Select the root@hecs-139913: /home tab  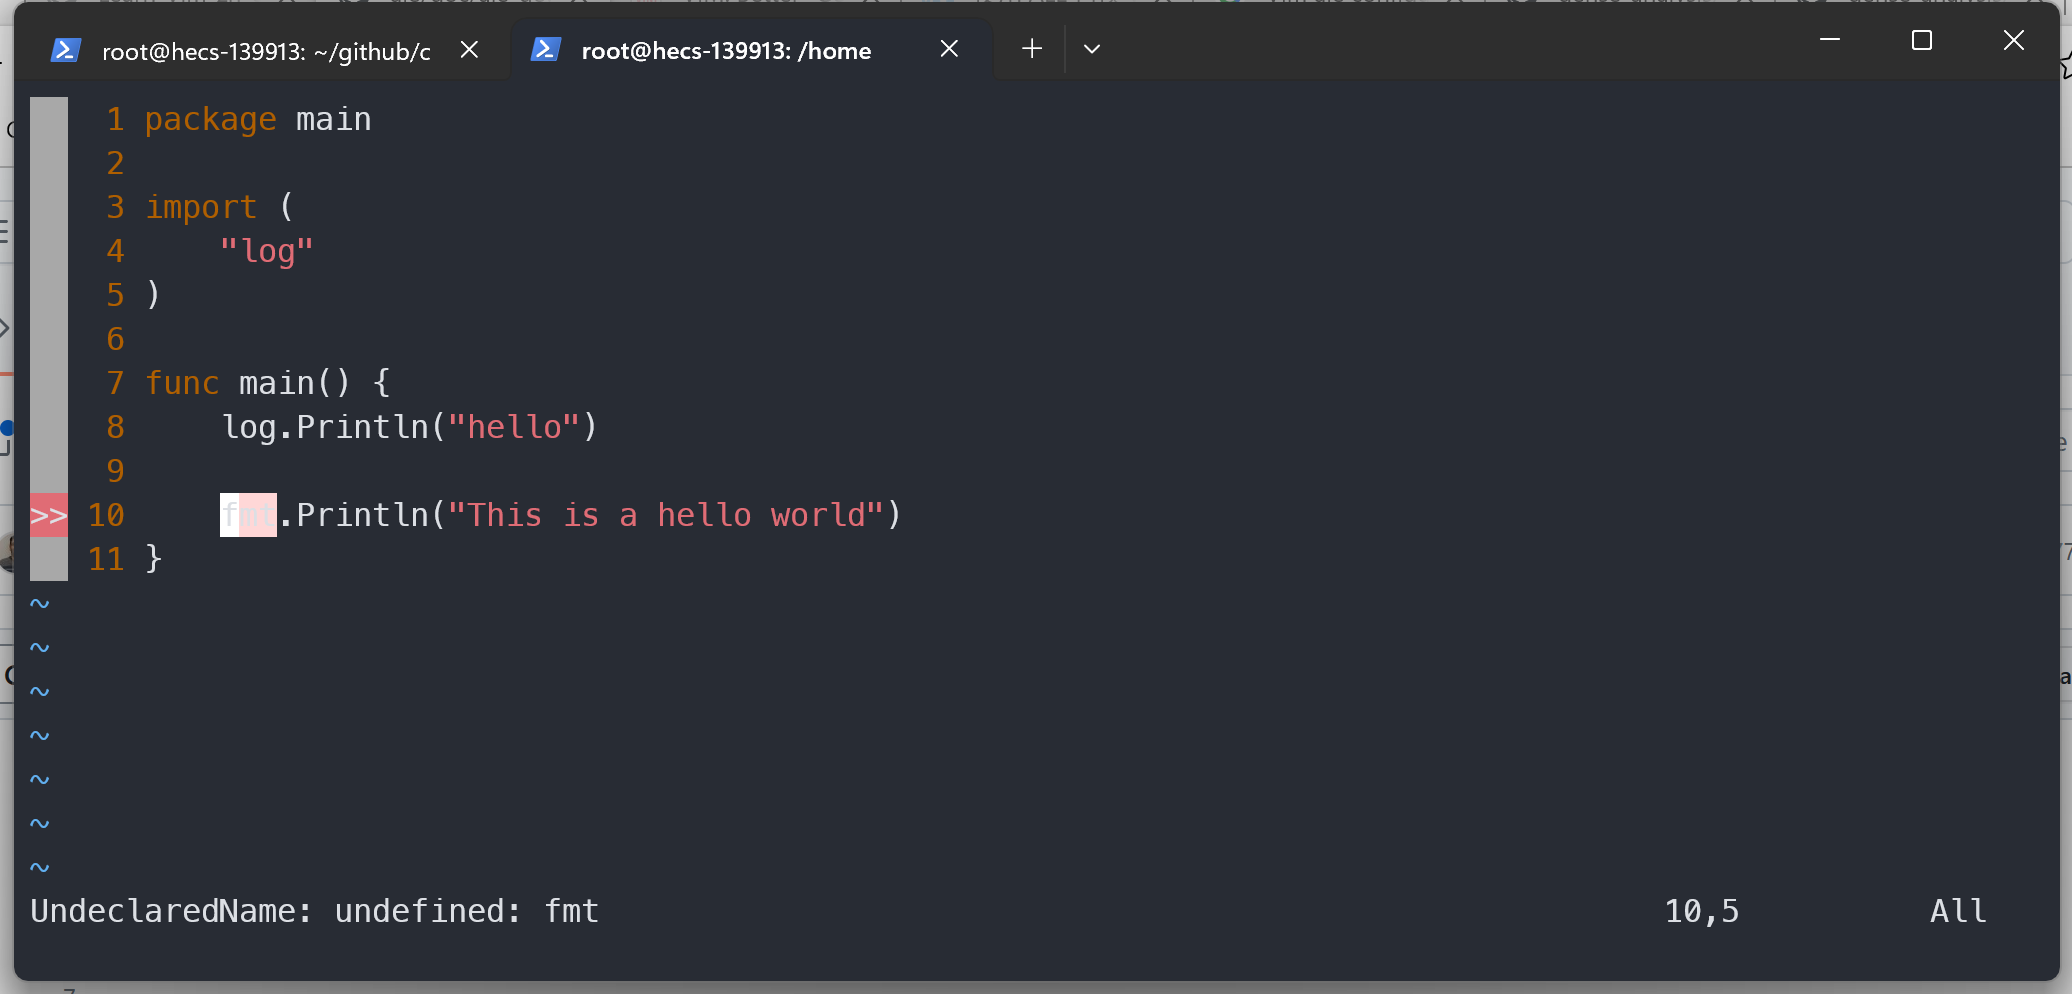click(x=725, y=51)
